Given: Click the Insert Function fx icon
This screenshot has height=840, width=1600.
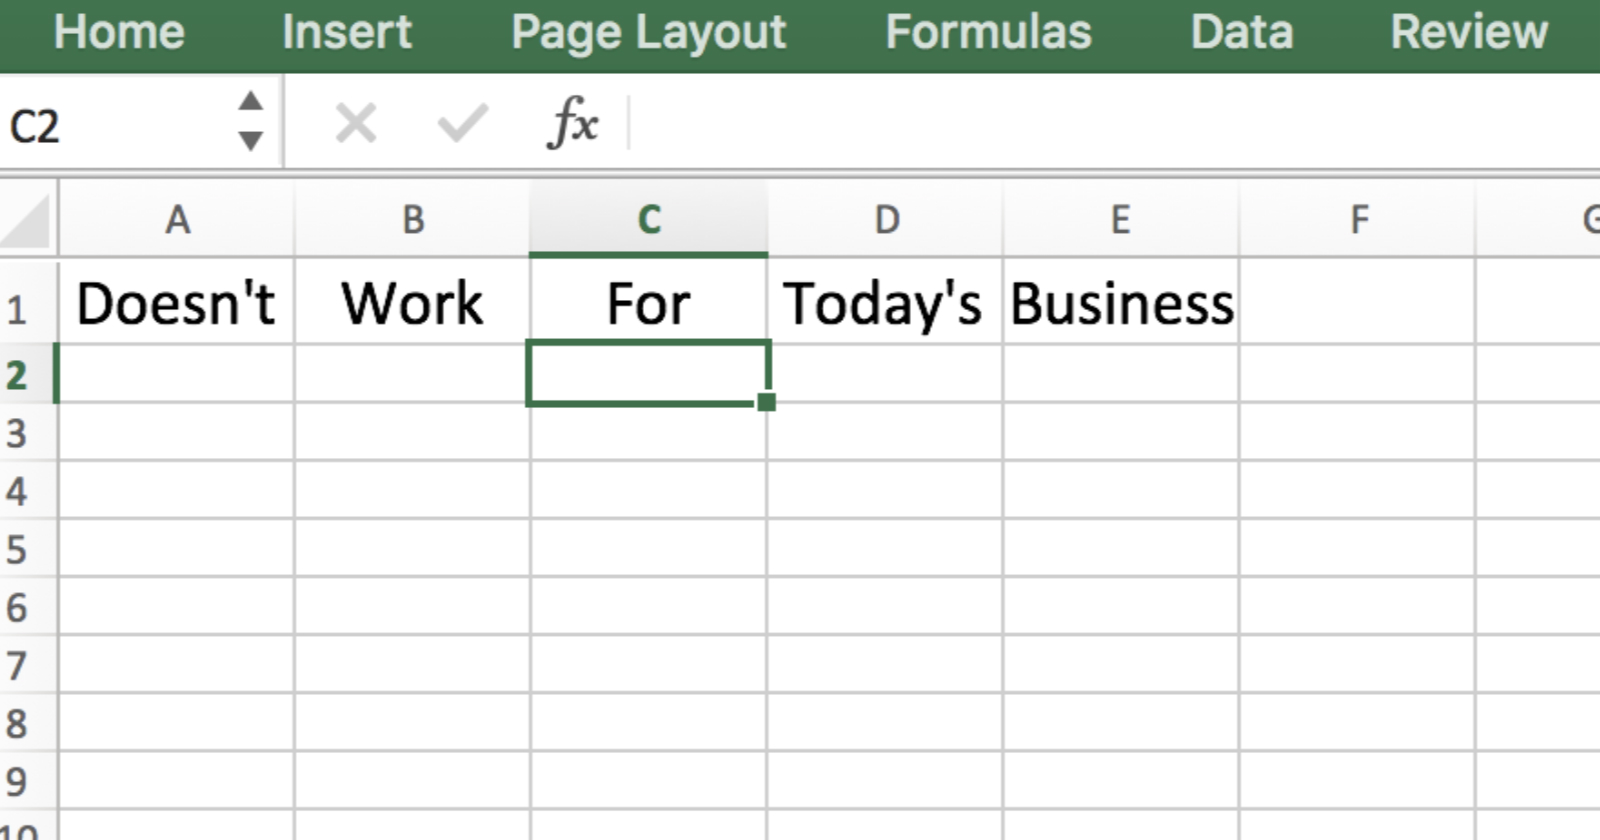Looking at the screenshot, I should coord(575,122).
